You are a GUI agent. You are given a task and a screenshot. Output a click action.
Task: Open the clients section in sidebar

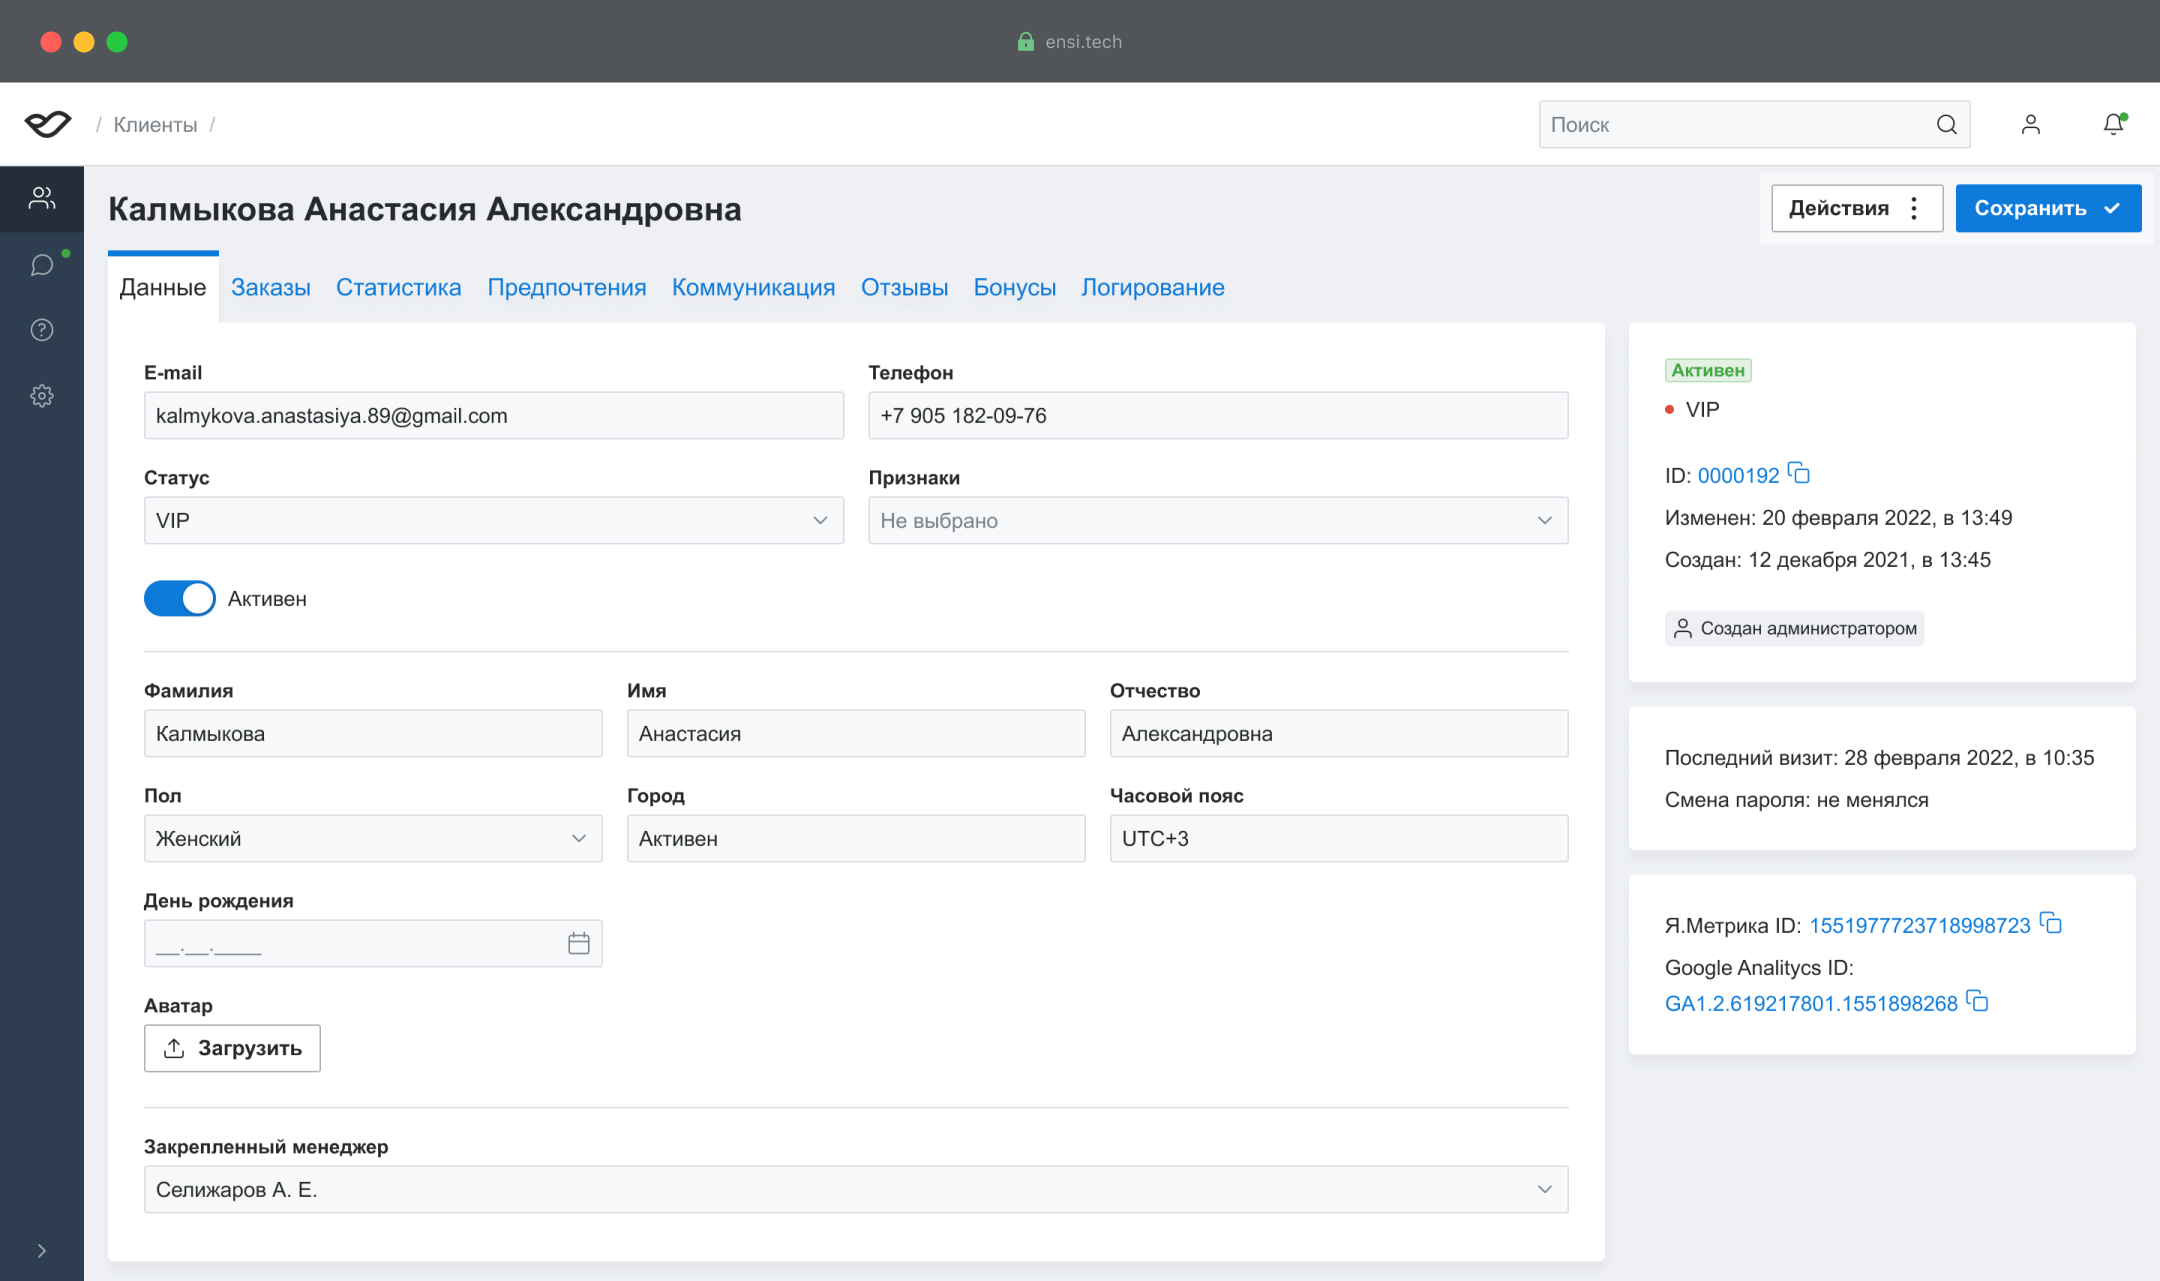[41, 198]
